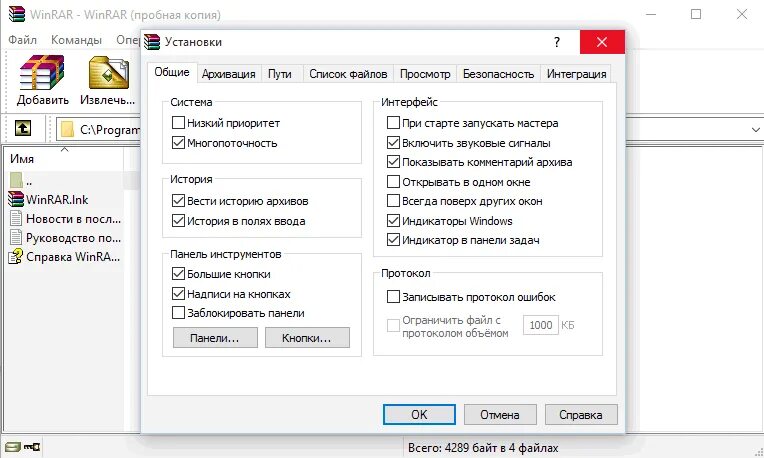Click the Извлечь extract toolbar icon
Viewport: 764px width, 458px height.
108,73
